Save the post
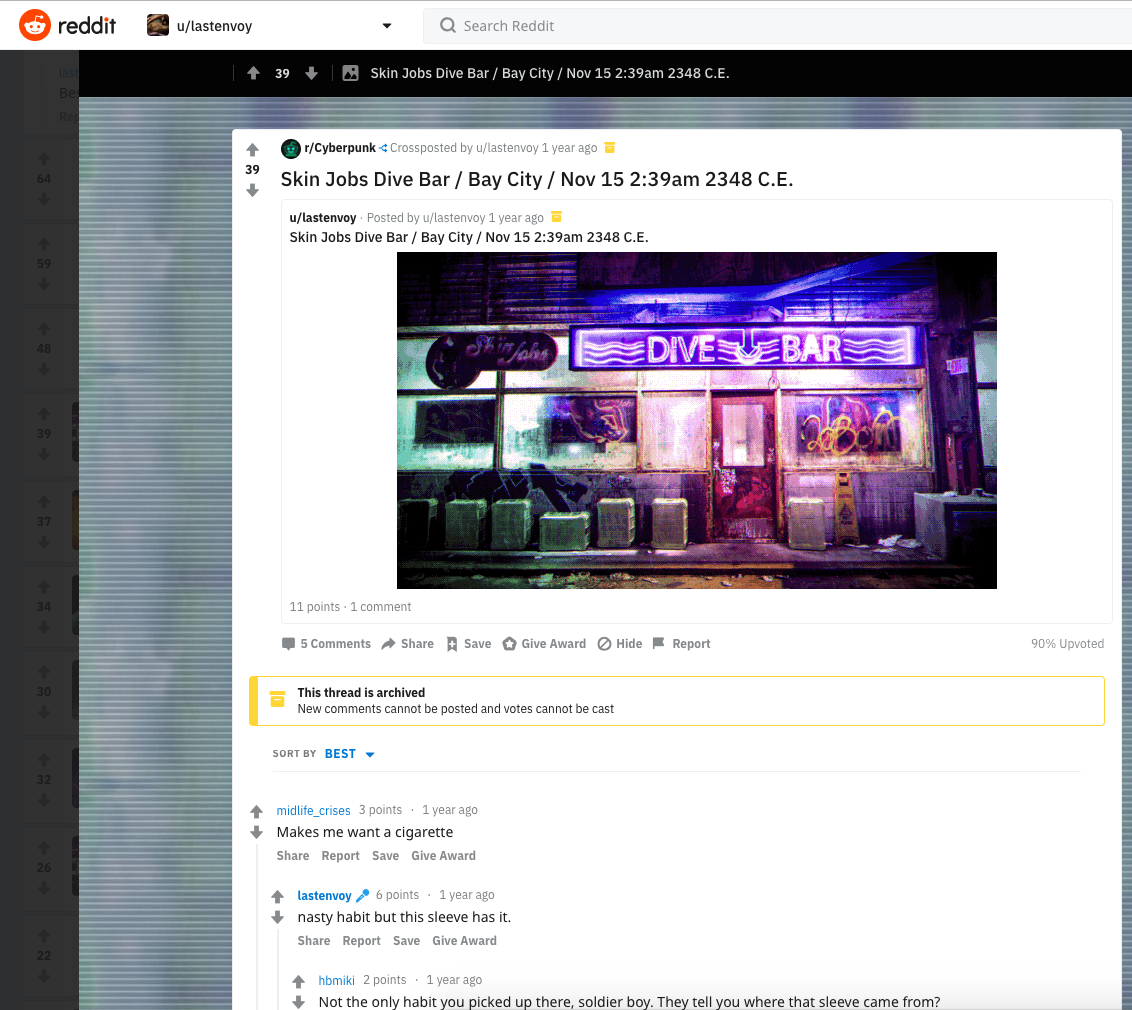 [469, 644]
